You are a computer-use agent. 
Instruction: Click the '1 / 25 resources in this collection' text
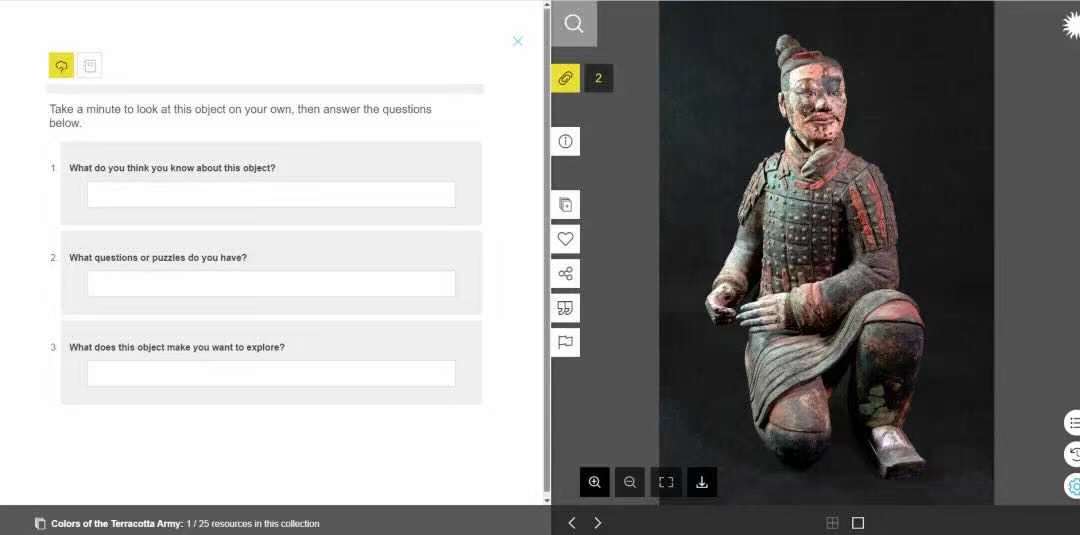[x=253, y=524]
